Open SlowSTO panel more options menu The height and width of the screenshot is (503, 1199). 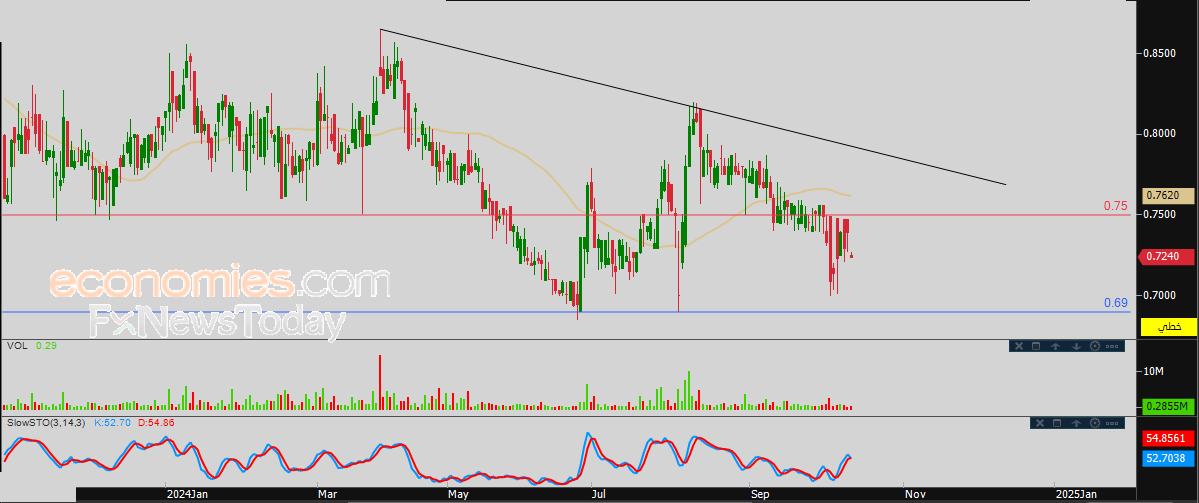point(1112,423)
